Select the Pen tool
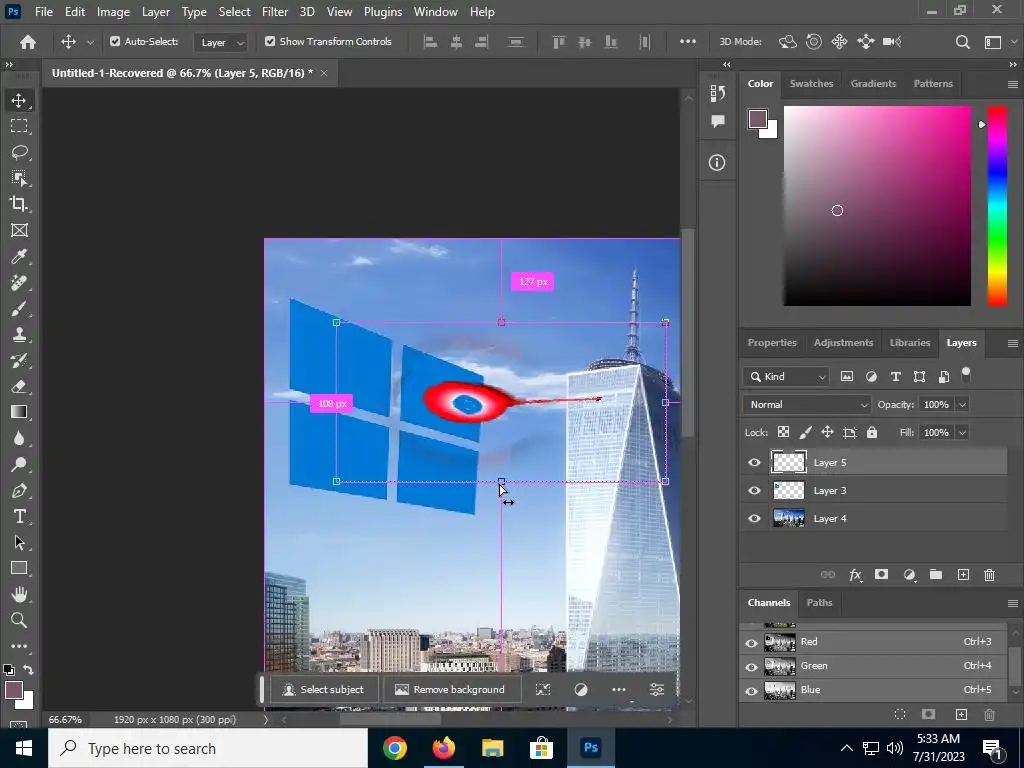1024x768 pixels. point(19,490)
